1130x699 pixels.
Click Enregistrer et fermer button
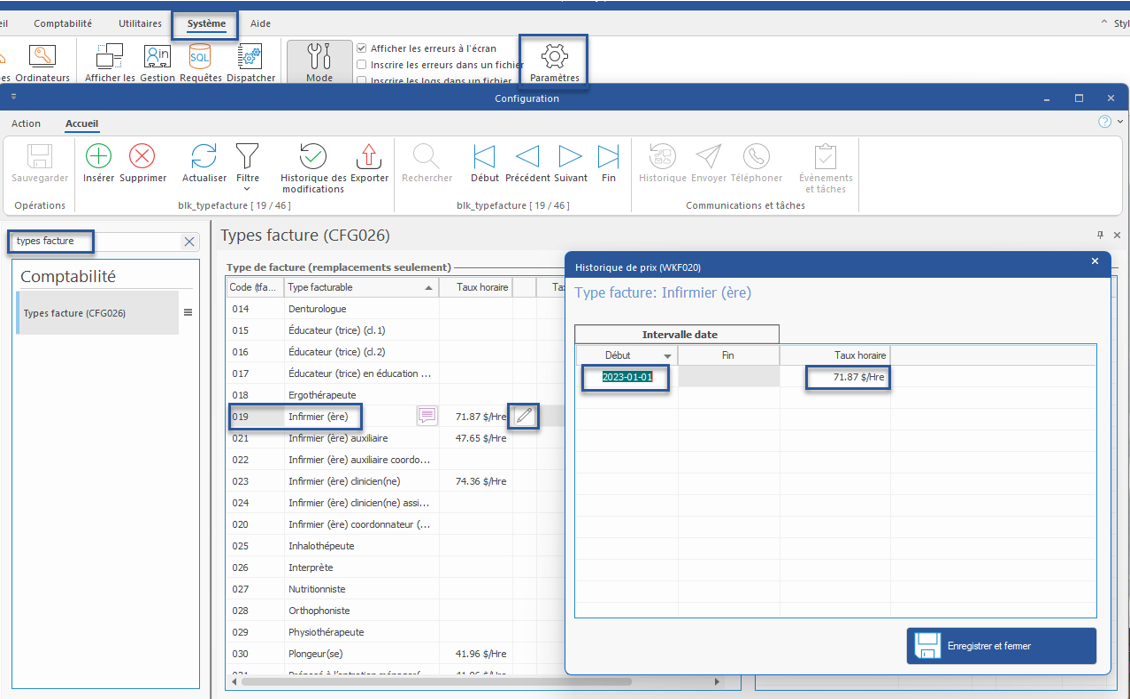pyautogui.click(x=1001, y=646)
